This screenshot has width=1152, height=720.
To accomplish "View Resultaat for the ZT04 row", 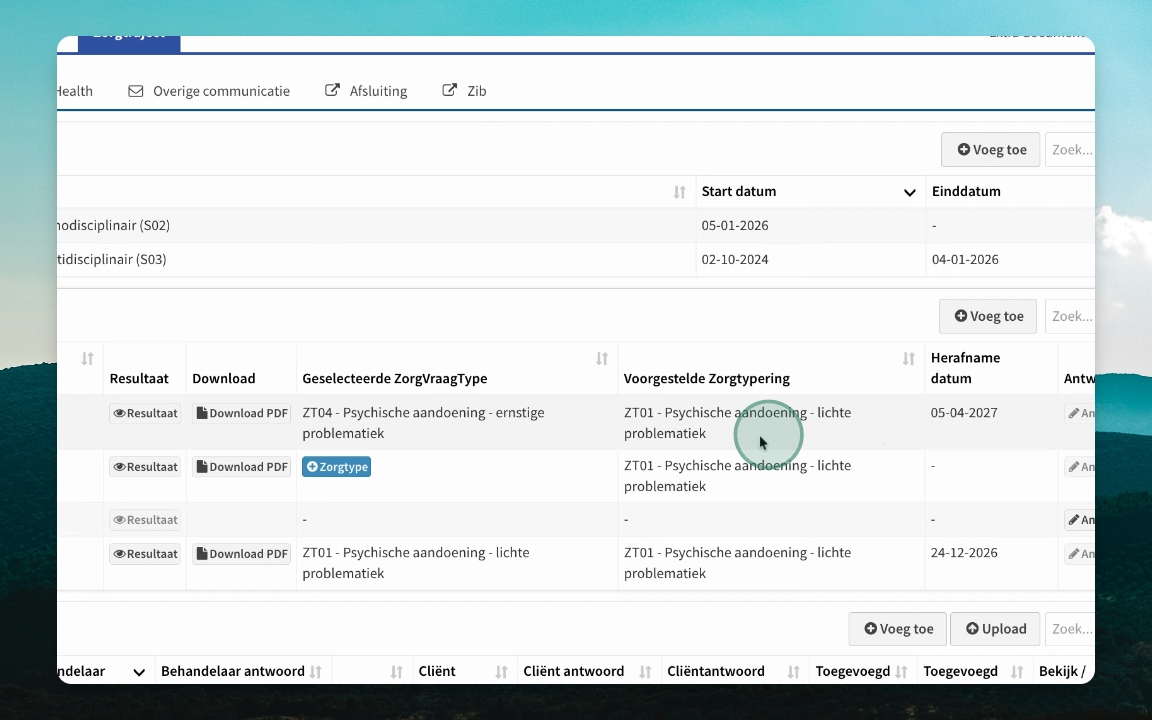I will tap(145, 413).
